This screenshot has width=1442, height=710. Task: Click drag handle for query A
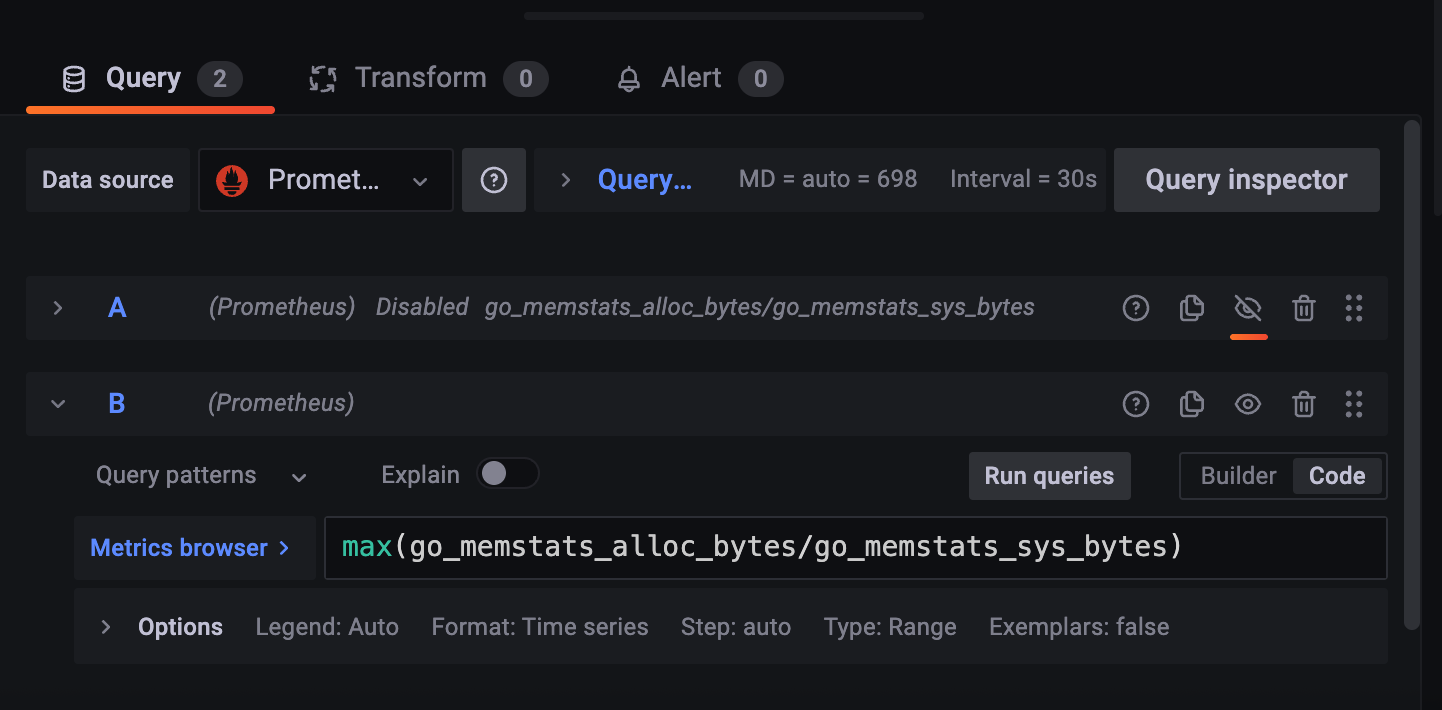click(1354, 308)
